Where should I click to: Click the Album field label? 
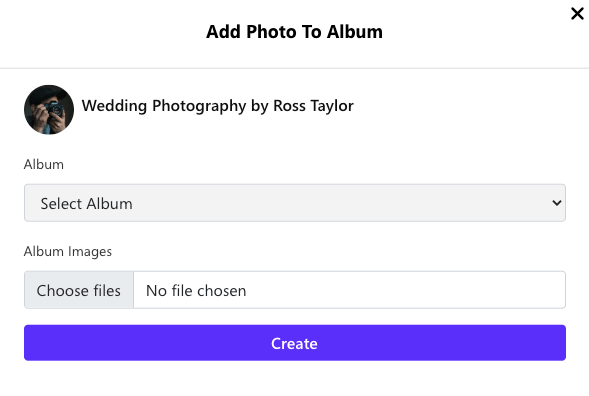[x=44, y=165]
